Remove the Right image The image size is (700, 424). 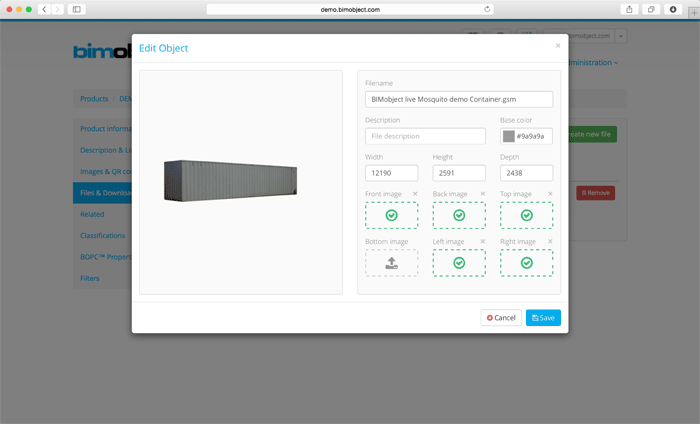click(549, 242)
